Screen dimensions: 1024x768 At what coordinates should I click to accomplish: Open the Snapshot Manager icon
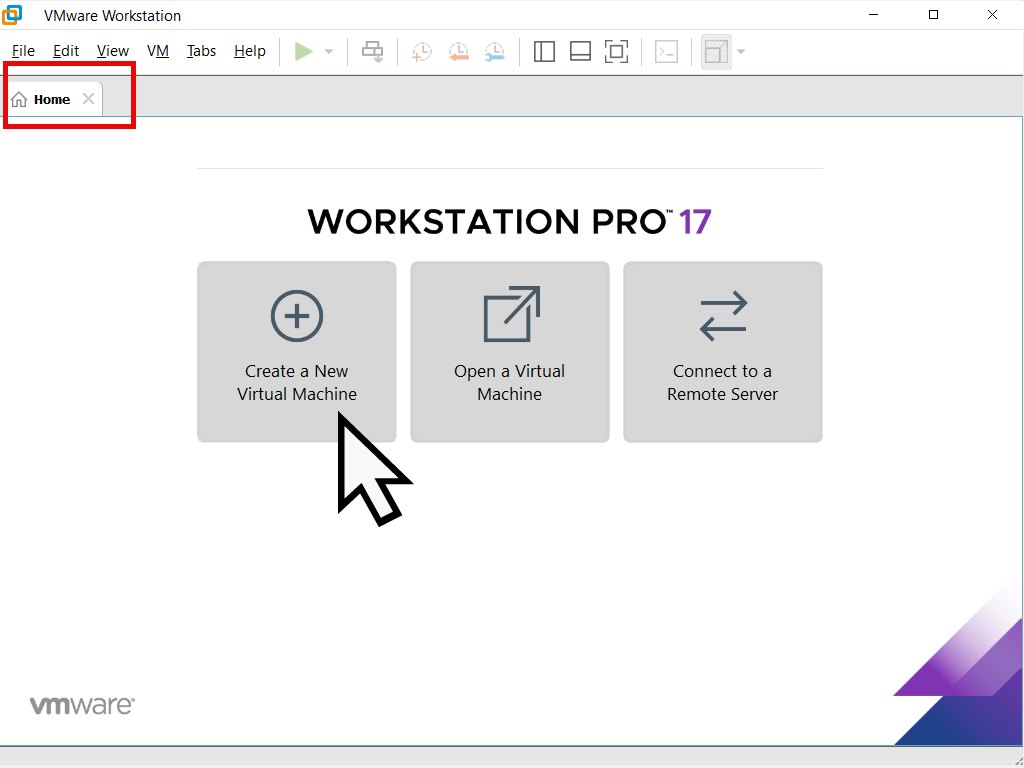[495, 51]
